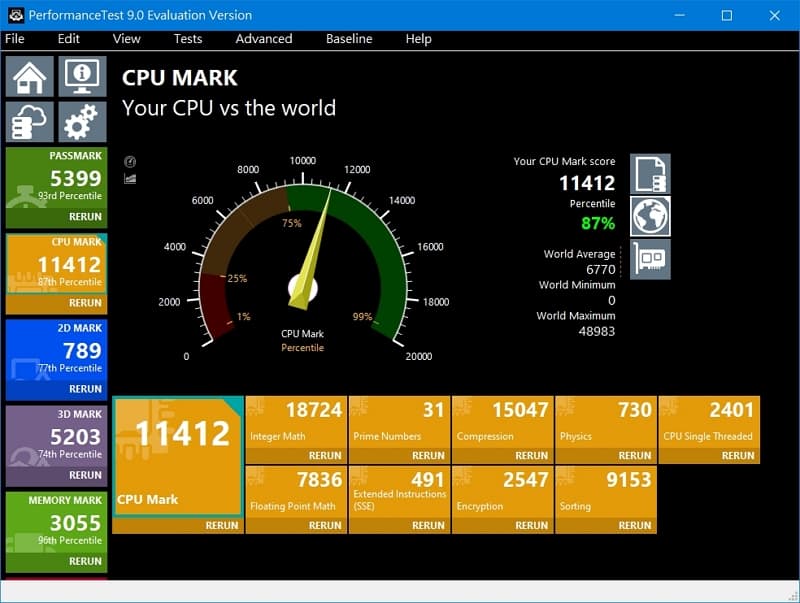Click the hardware card comparison icon

[650, 260]
